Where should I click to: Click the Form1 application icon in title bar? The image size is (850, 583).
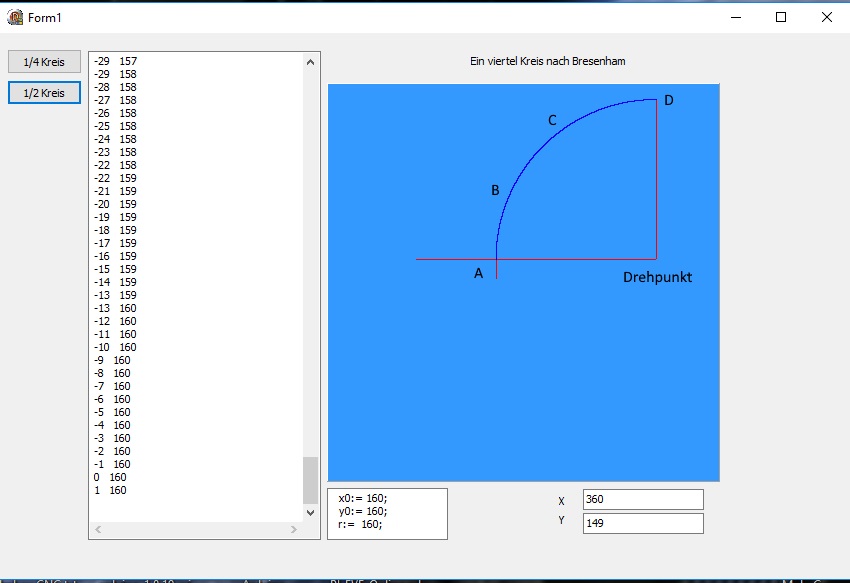point(15,17)
